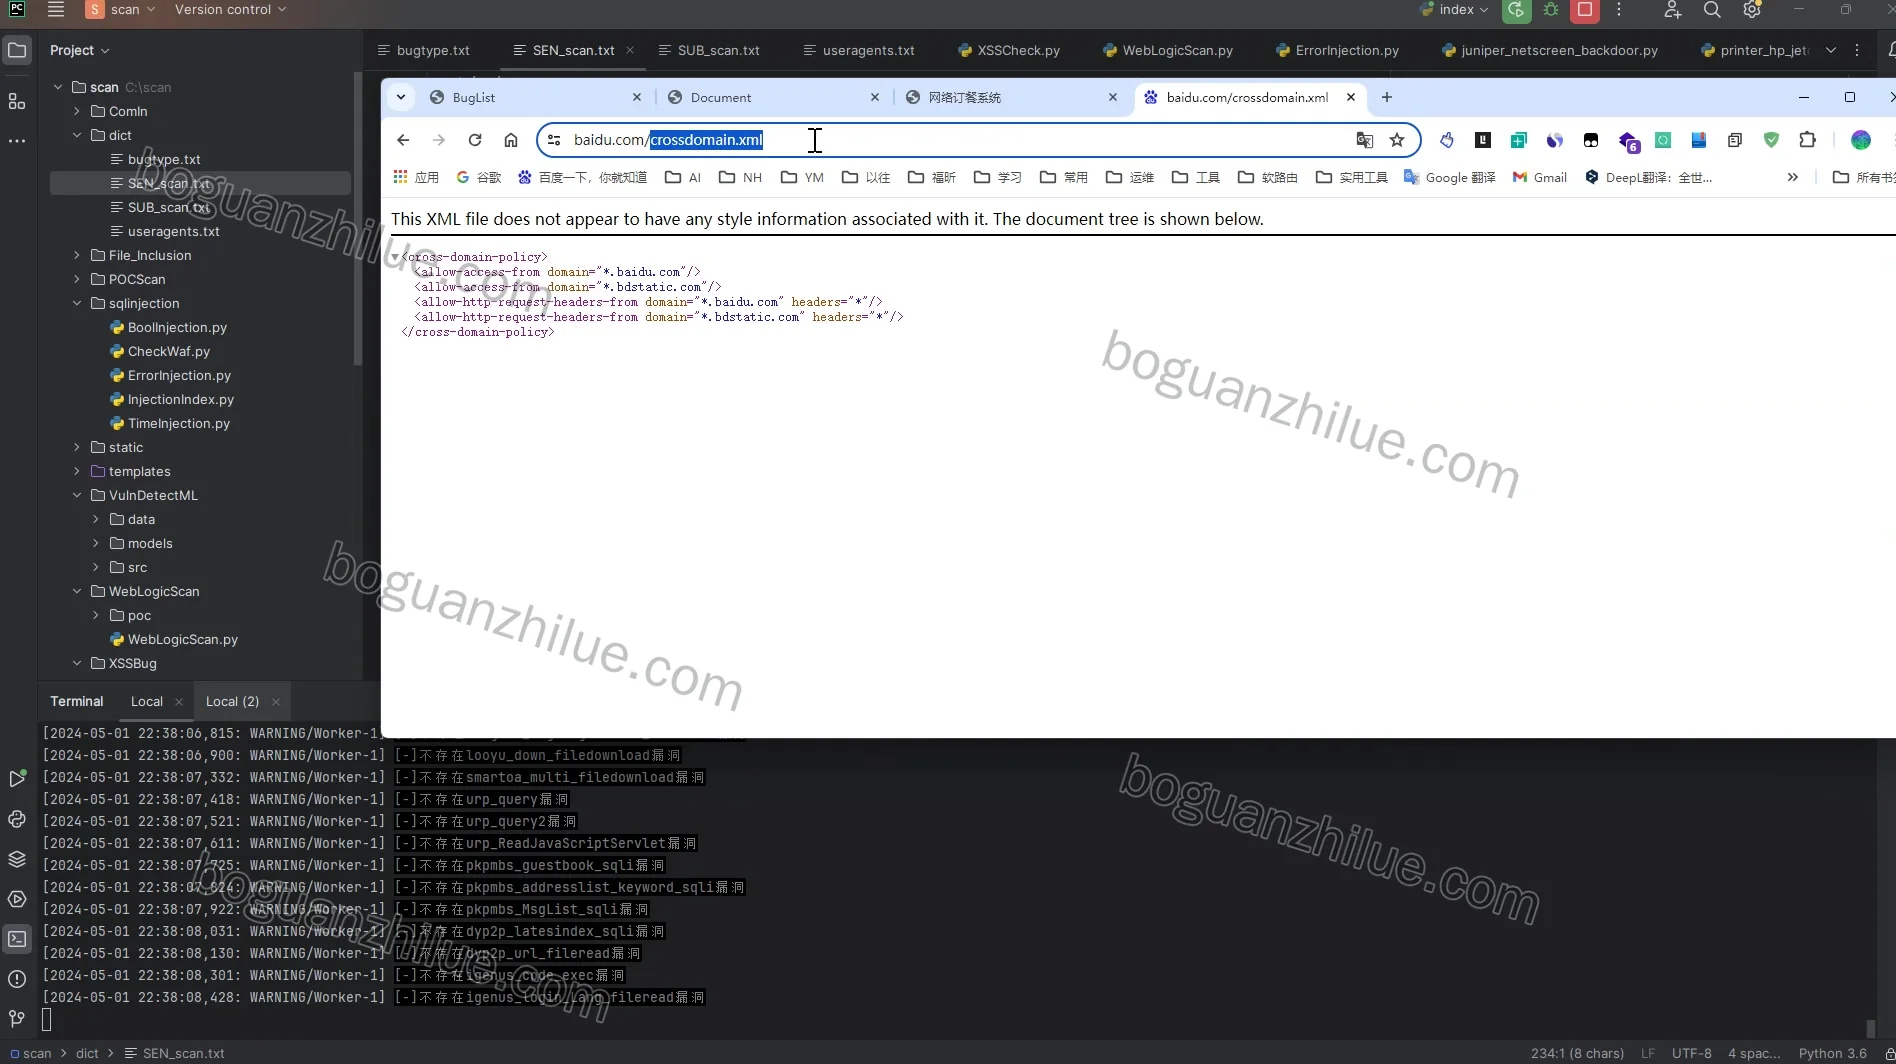
Task: Open the Terminal tool window icon
Action: 17,939
